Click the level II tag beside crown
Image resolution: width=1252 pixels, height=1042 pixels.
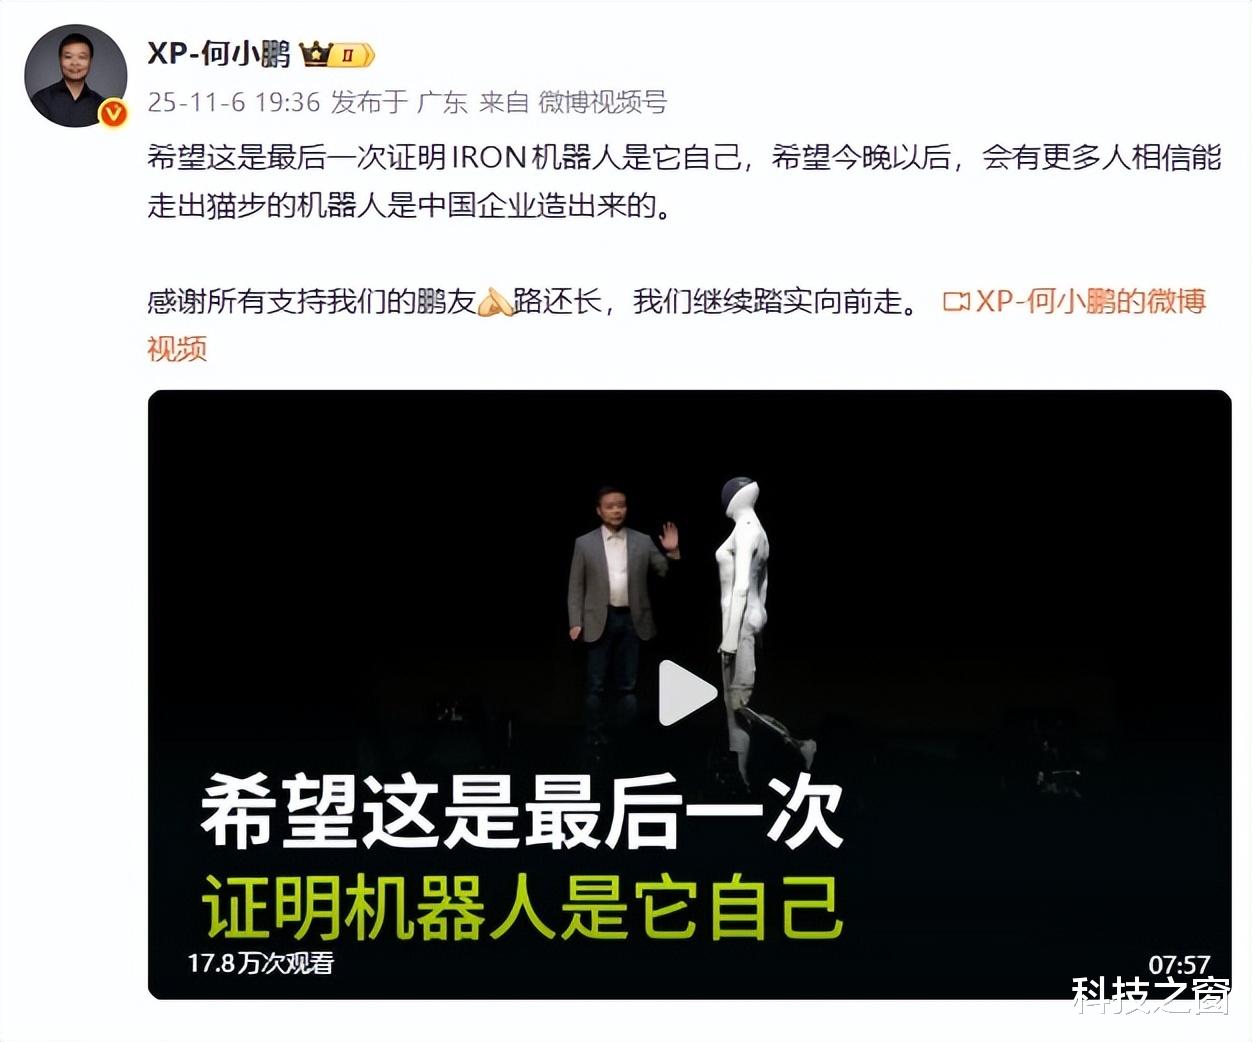coord(353,55)
